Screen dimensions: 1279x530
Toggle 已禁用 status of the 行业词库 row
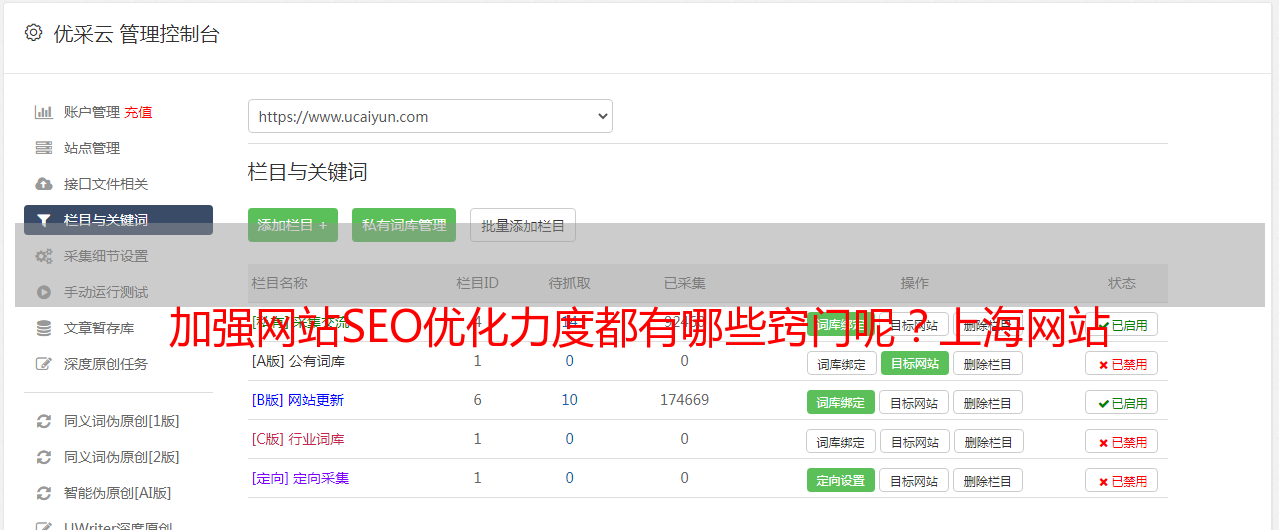point(1122,441)
